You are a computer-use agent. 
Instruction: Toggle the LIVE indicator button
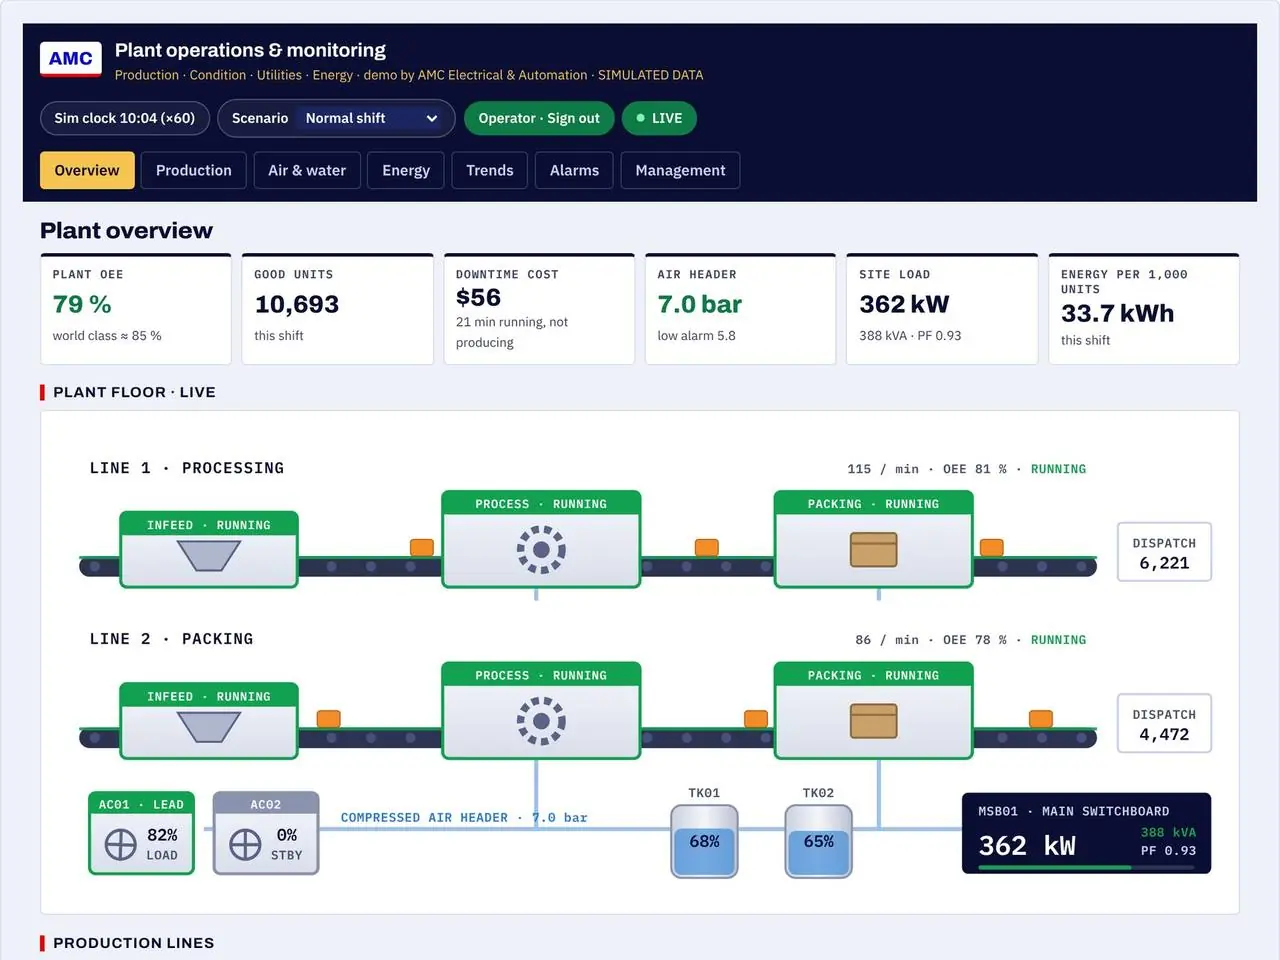(x=659, y=118)
